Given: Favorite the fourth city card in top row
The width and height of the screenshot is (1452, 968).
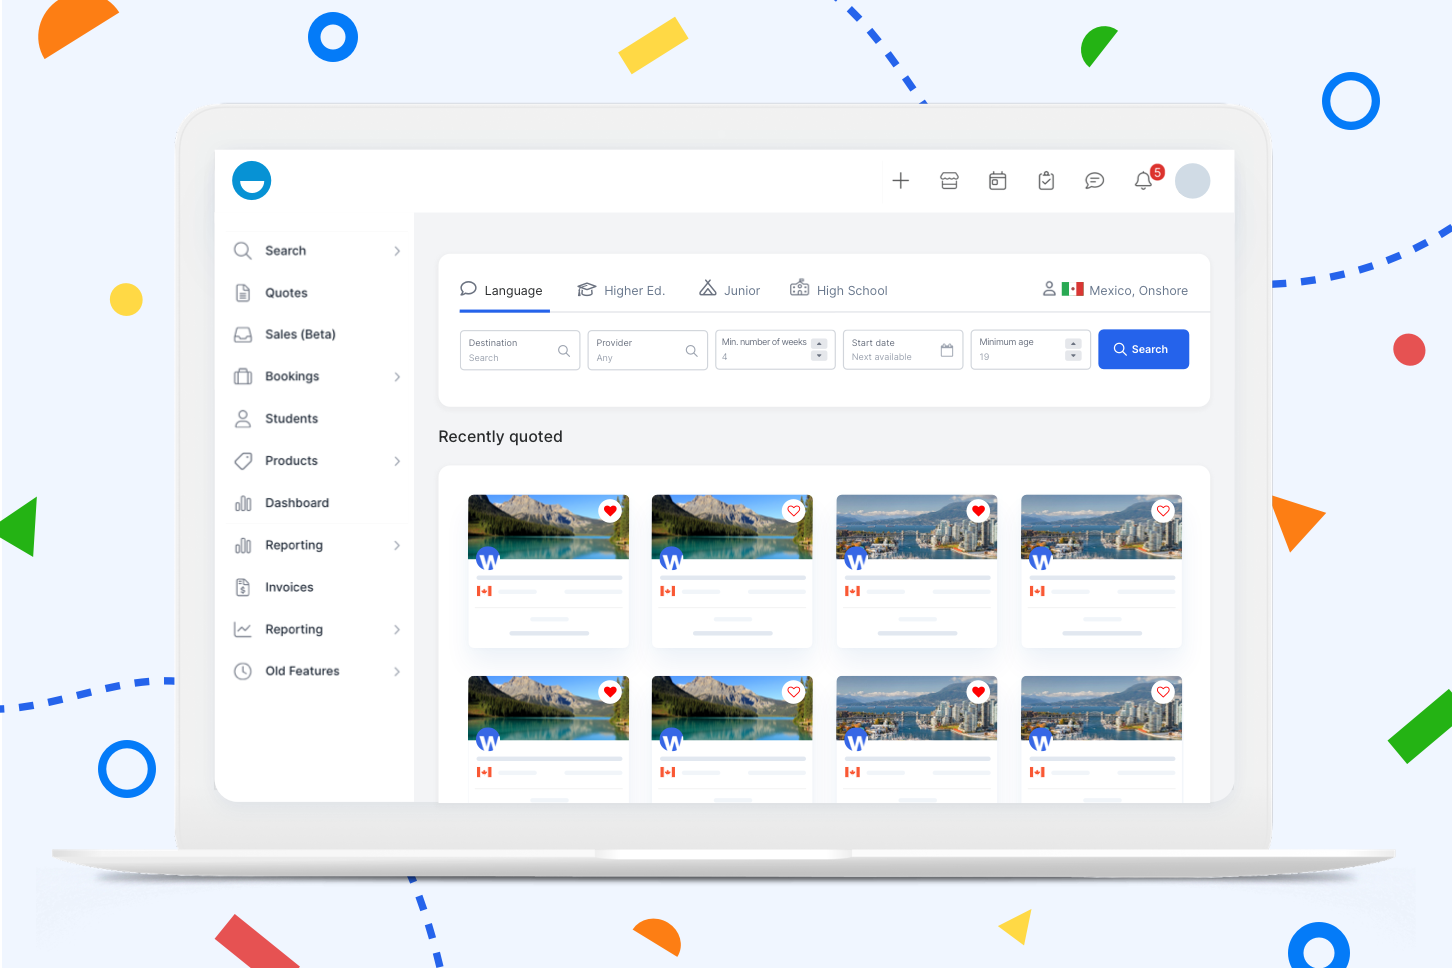Looking at the screenshot, I should click(1163, 511).
